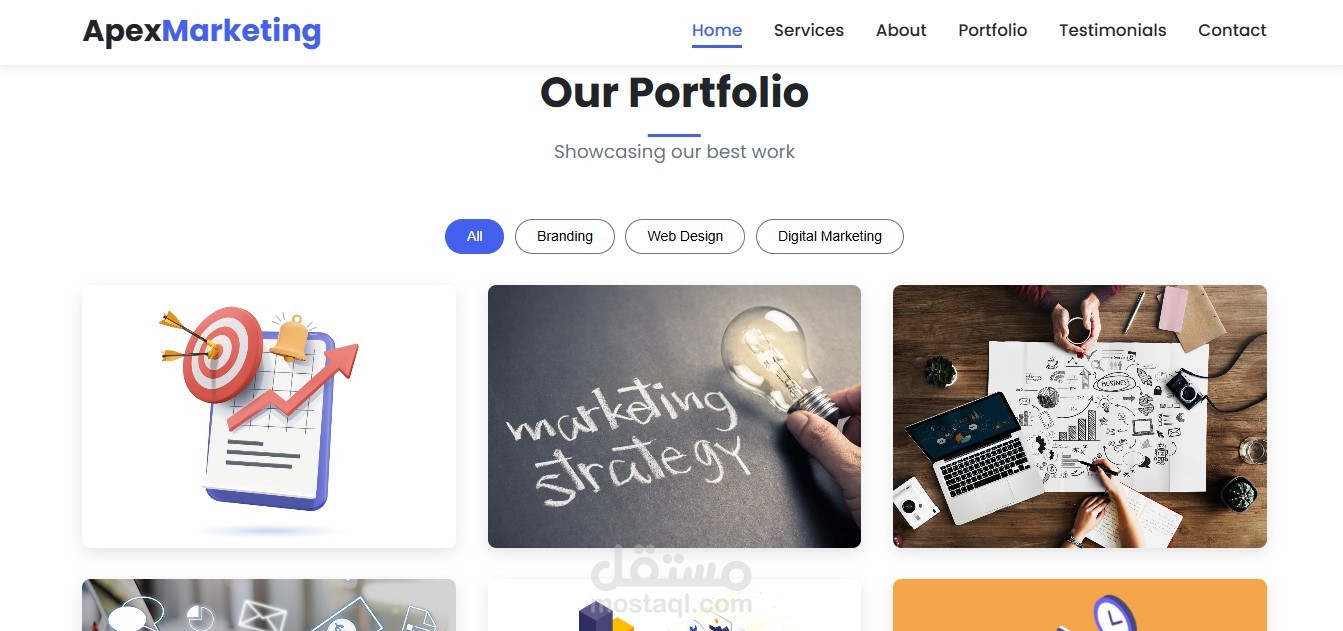Open the orange card with clock illustration
The image size is (1343, 631).
[1080, 605]
